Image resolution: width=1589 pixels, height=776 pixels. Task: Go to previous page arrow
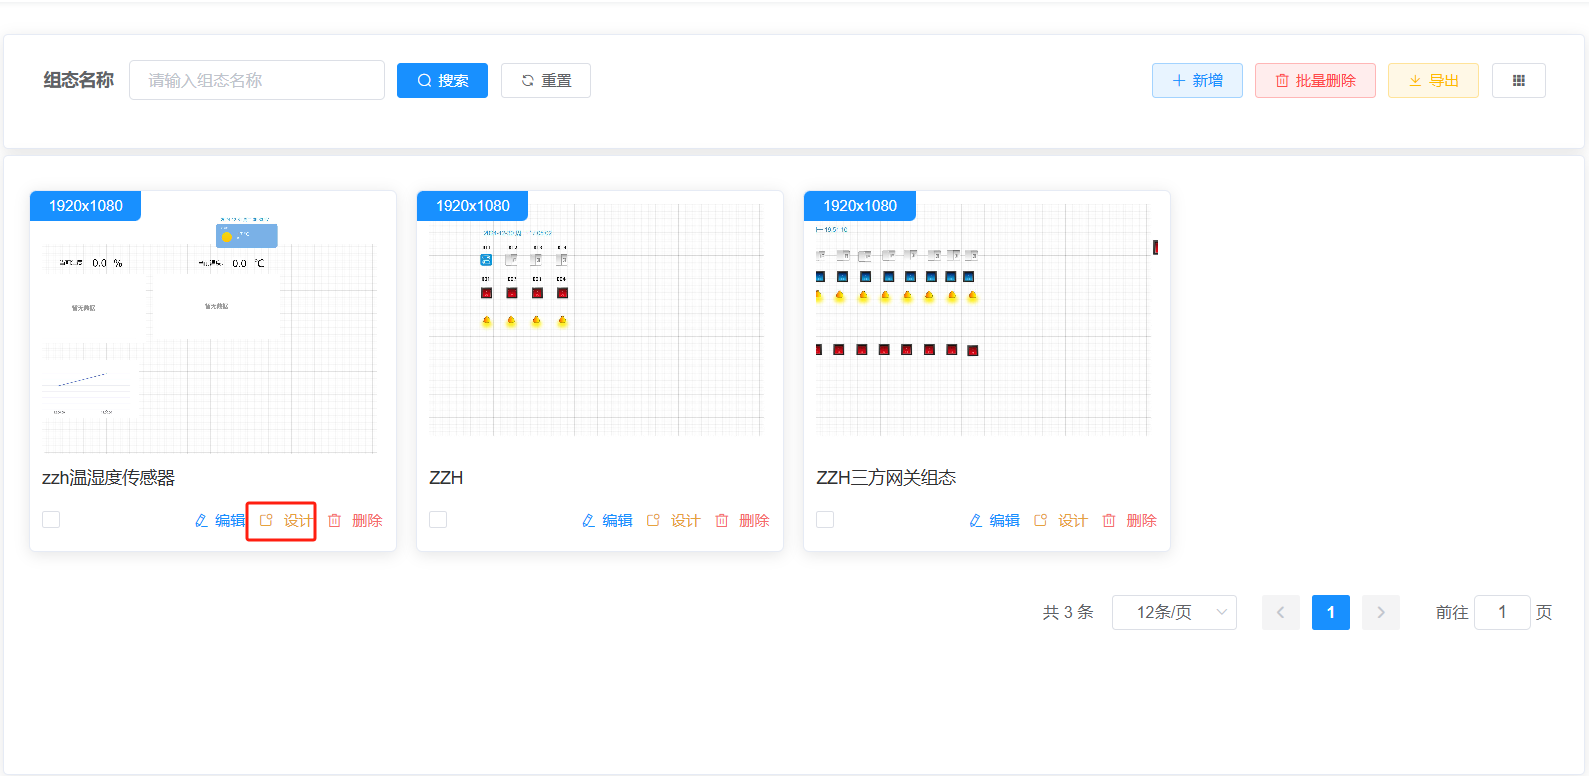[1281, 612]
